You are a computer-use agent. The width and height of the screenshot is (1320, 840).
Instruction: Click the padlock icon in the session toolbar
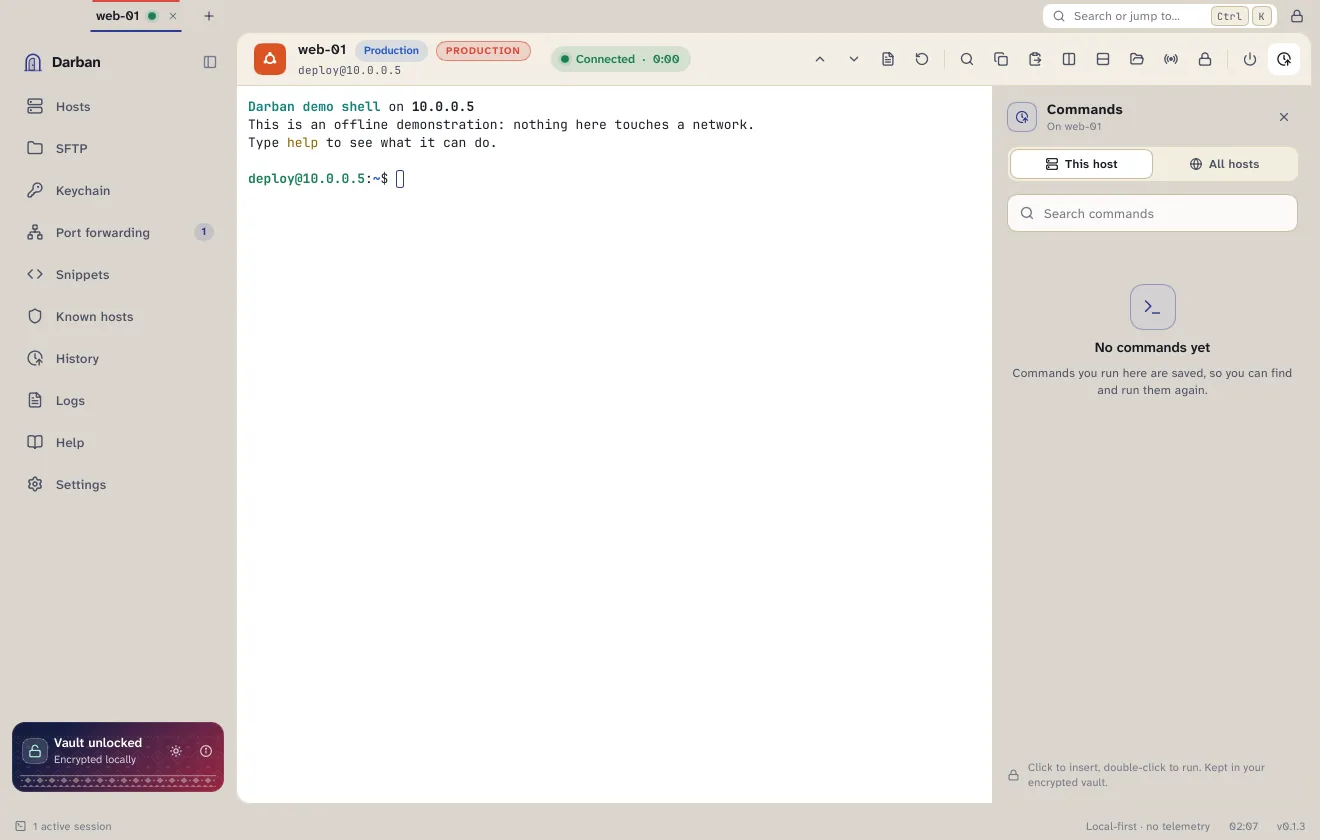click(x=1205, y=59)
